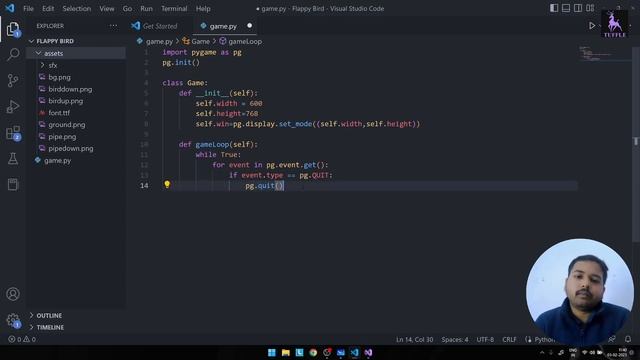Click the editor minimap preview
Image resolution: width=640 pixels, height=360 pixels.
pos(604,53)
